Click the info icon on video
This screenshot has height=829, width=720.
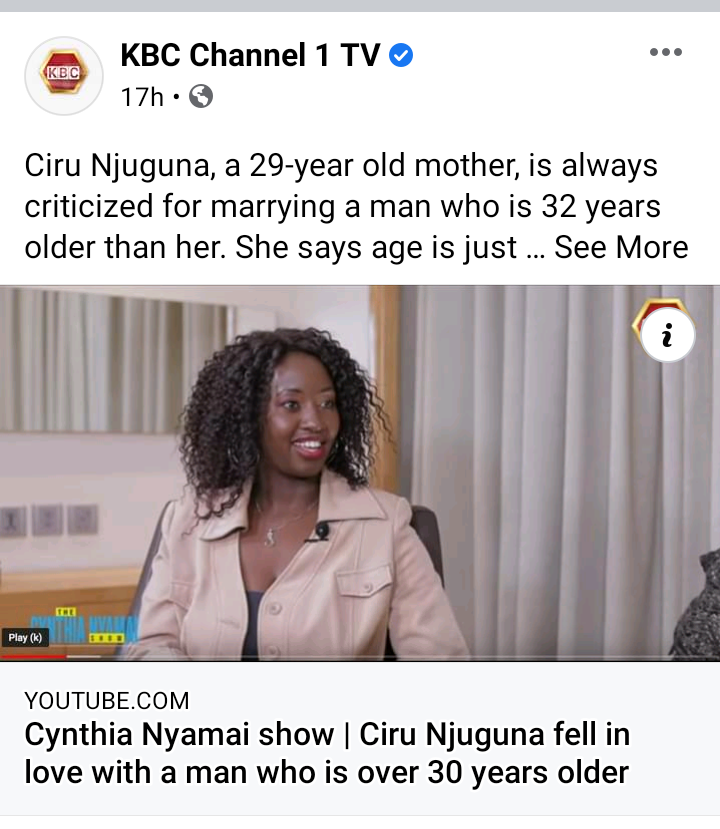pyautogui.click(x=668, y=335)
